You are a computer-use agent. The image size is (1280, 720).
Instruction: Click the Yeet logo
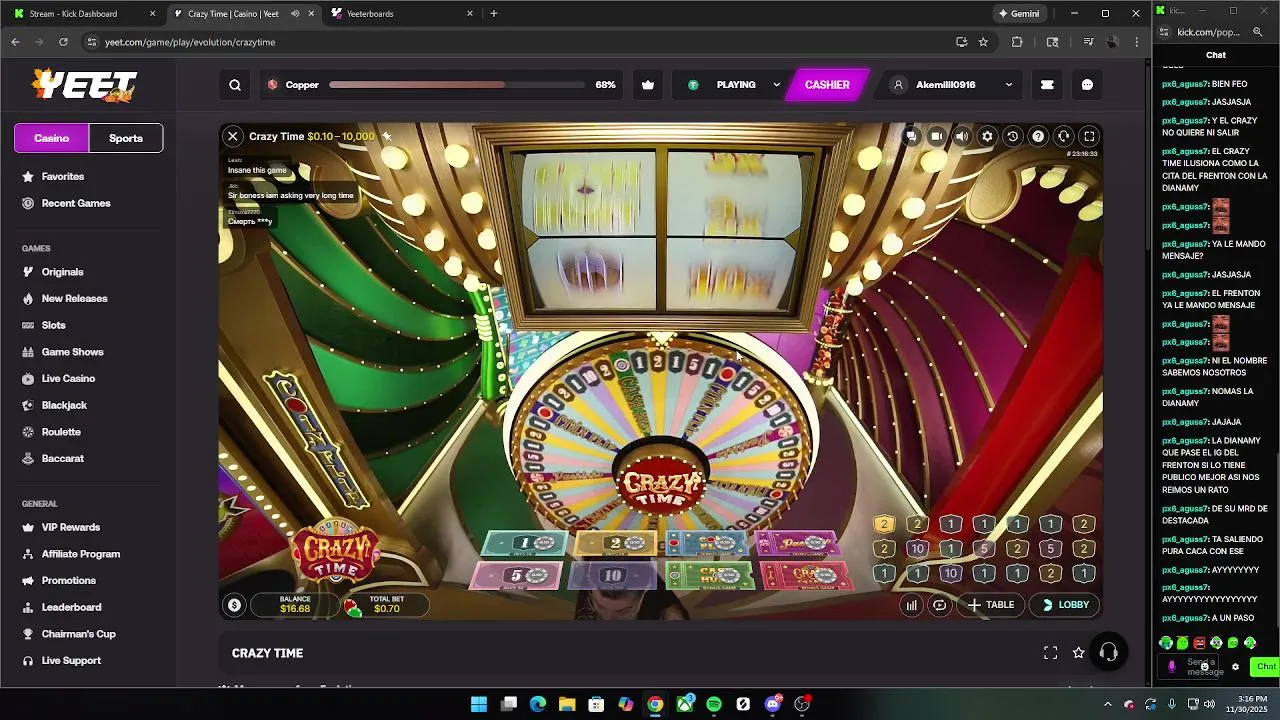pos(84,86)
